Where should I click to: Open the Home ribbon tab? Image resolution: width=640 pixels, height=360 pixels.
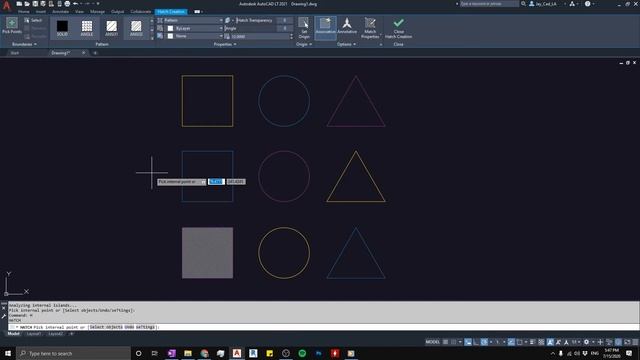point(24,11)
